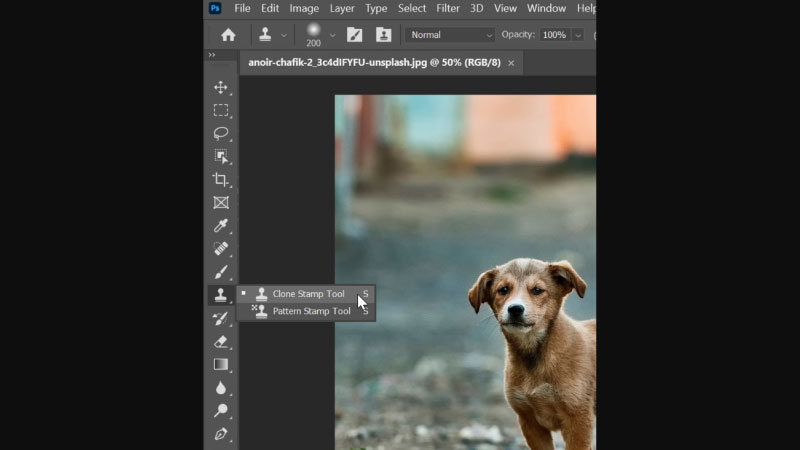
Task: Open the File menu
Action: pos(242,8)
